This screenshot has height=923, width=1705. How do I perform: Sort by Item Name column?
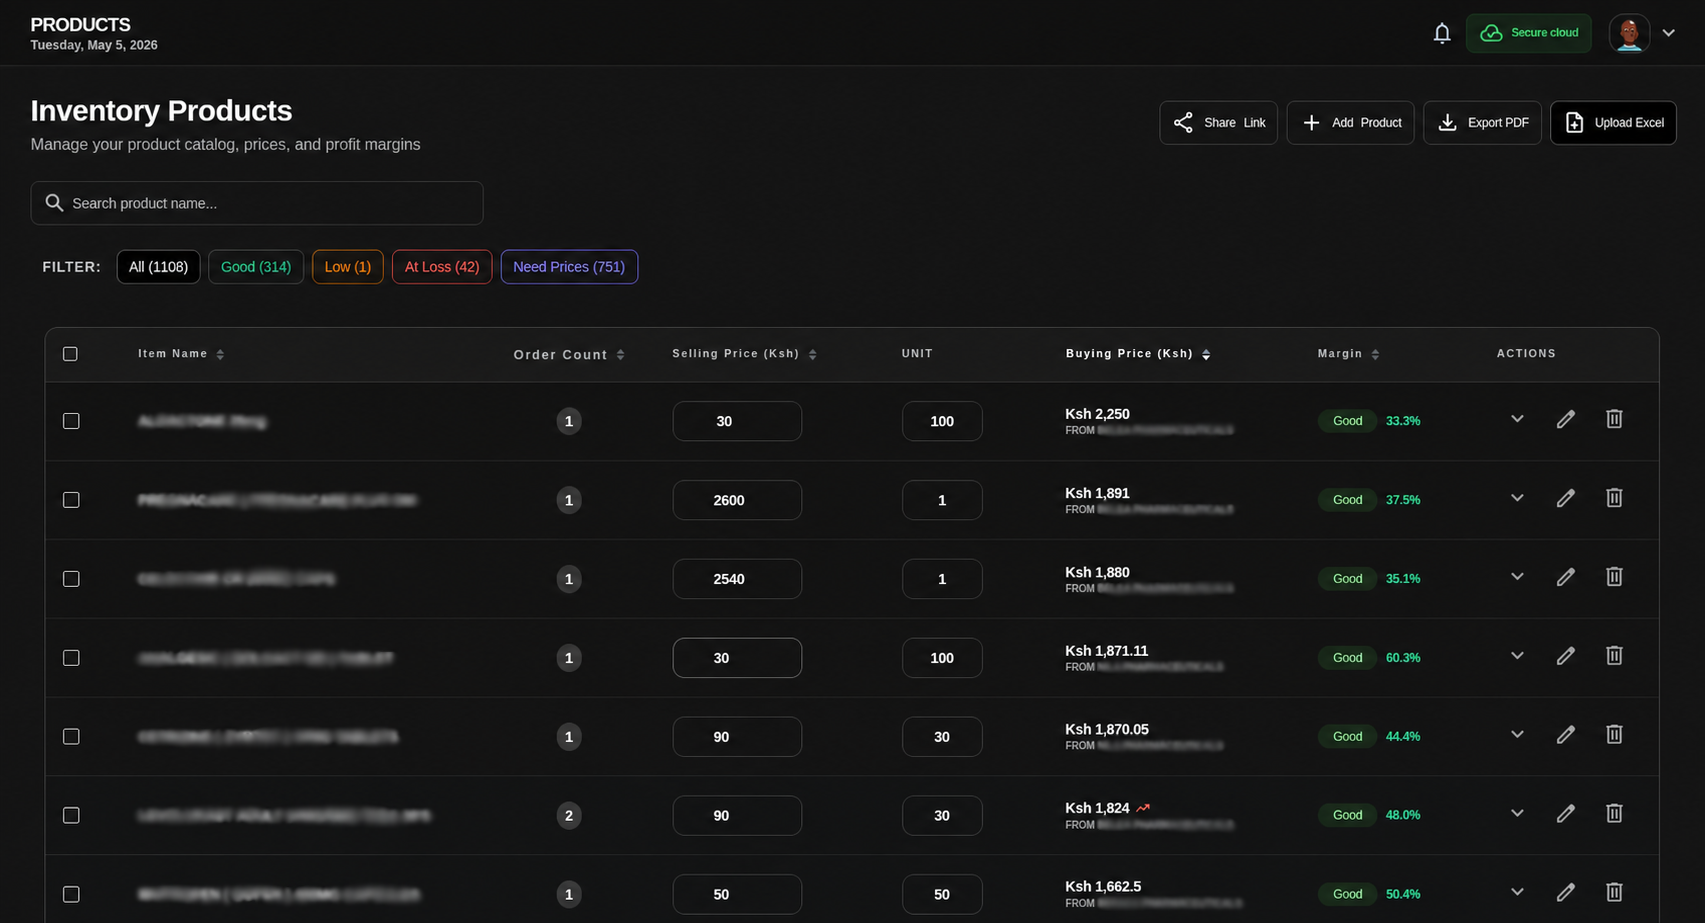tap(181, 354)
